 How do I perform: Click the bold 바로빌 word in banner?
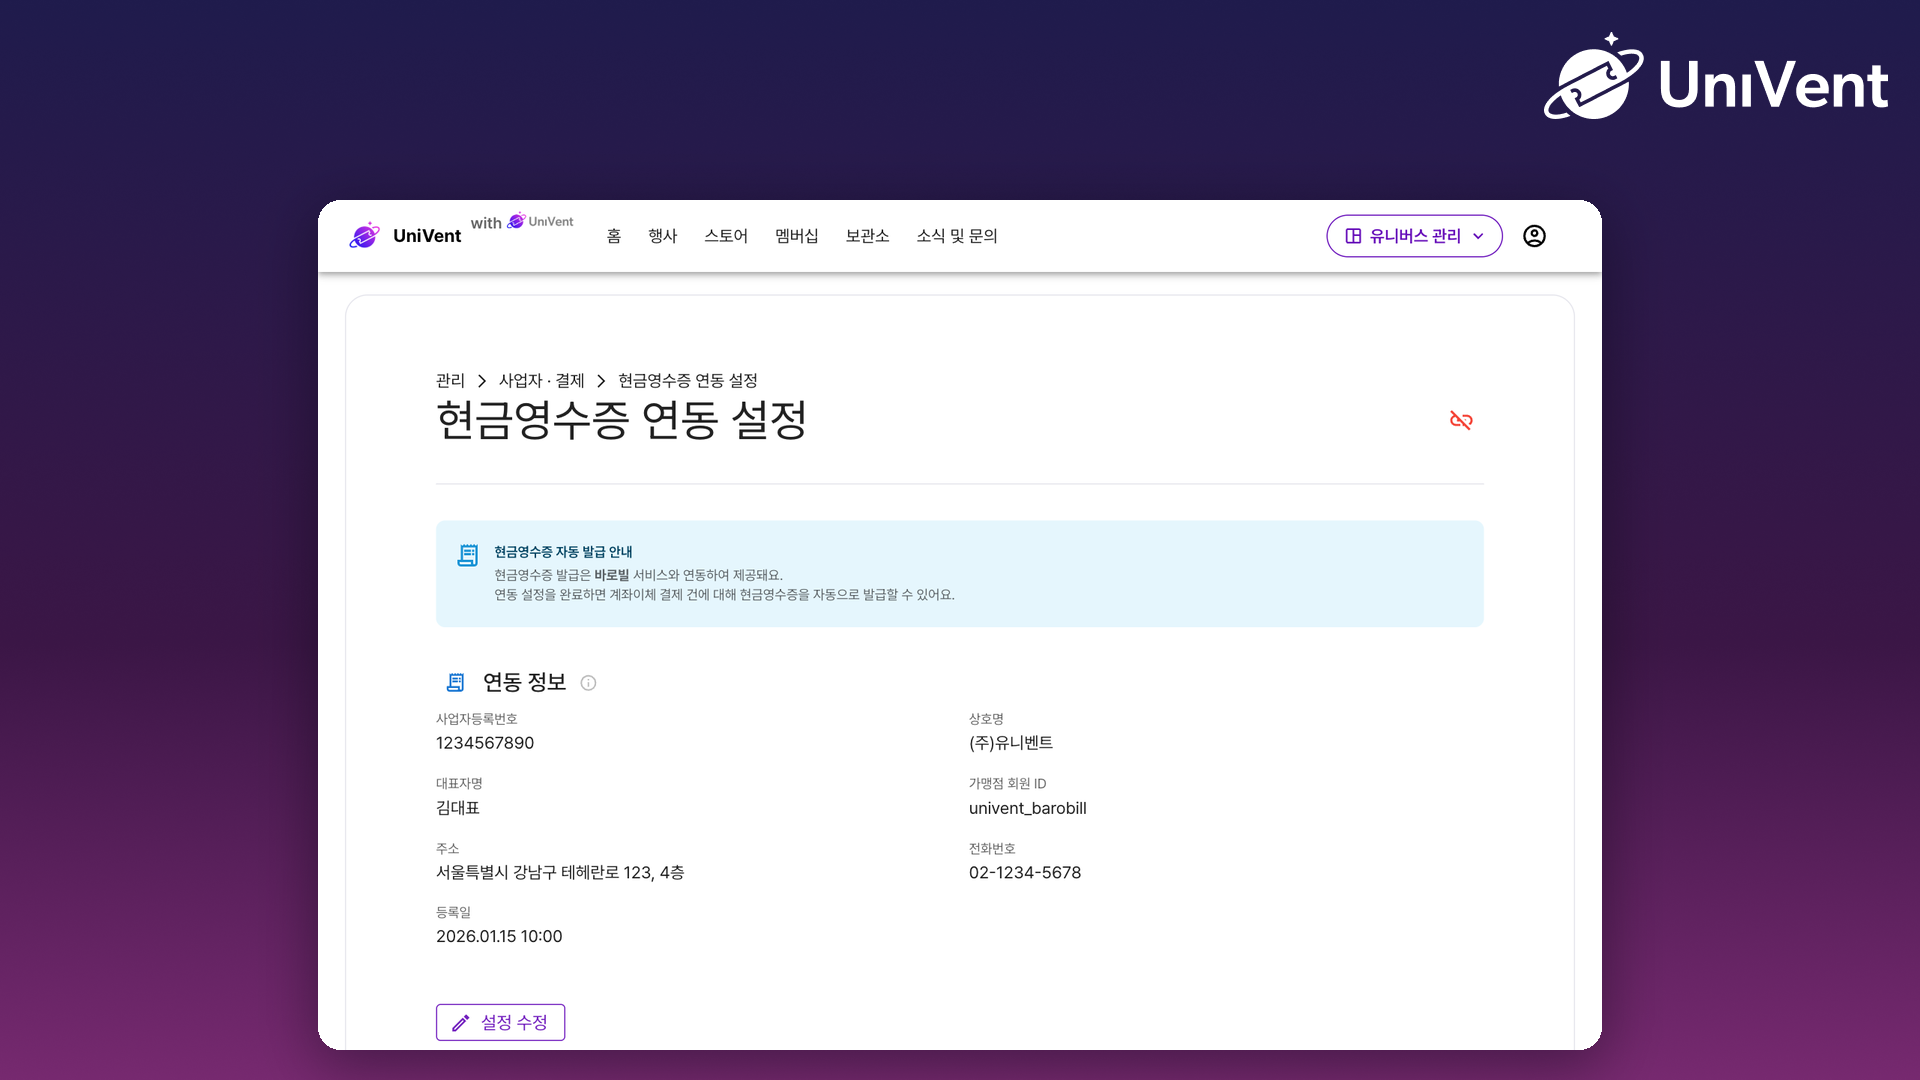(x=612, y=575)
